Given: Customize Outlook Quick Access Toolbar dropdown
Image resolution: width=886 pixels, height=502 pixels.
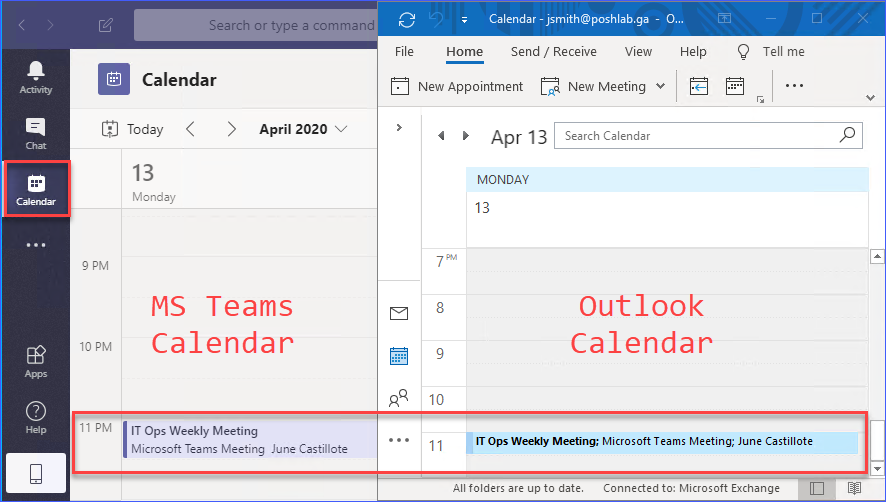Looking at the screenshot, I should tap(464, 20).
